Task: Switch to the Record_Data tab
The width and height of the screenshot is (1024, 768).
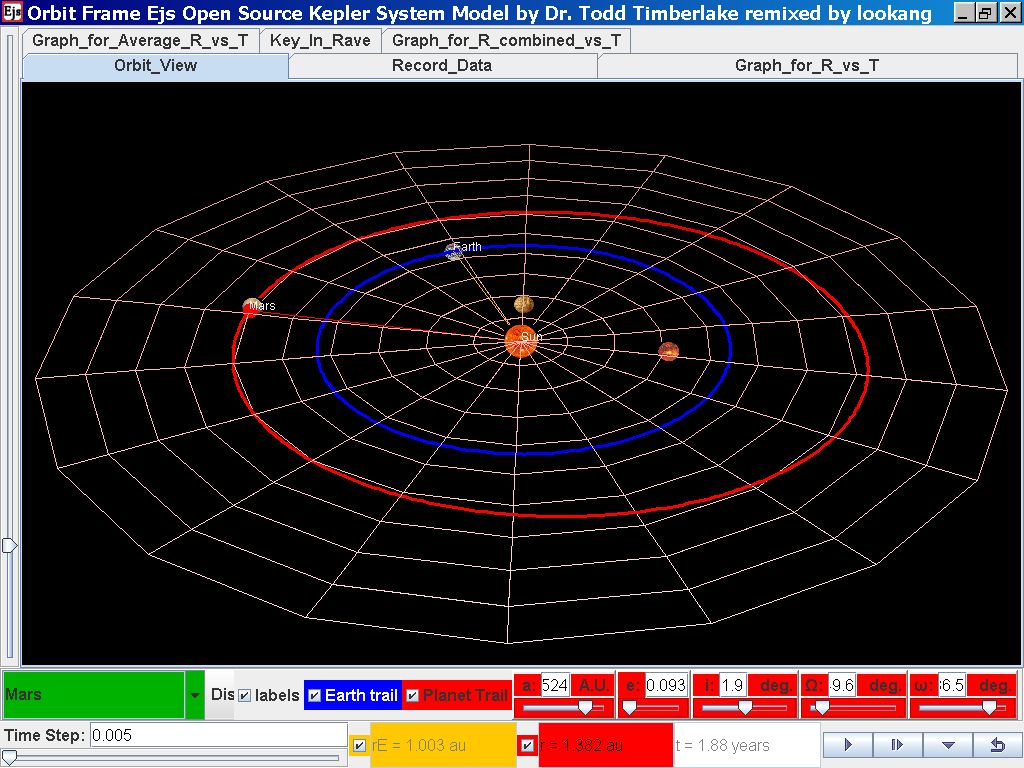Action: (441, 66)
